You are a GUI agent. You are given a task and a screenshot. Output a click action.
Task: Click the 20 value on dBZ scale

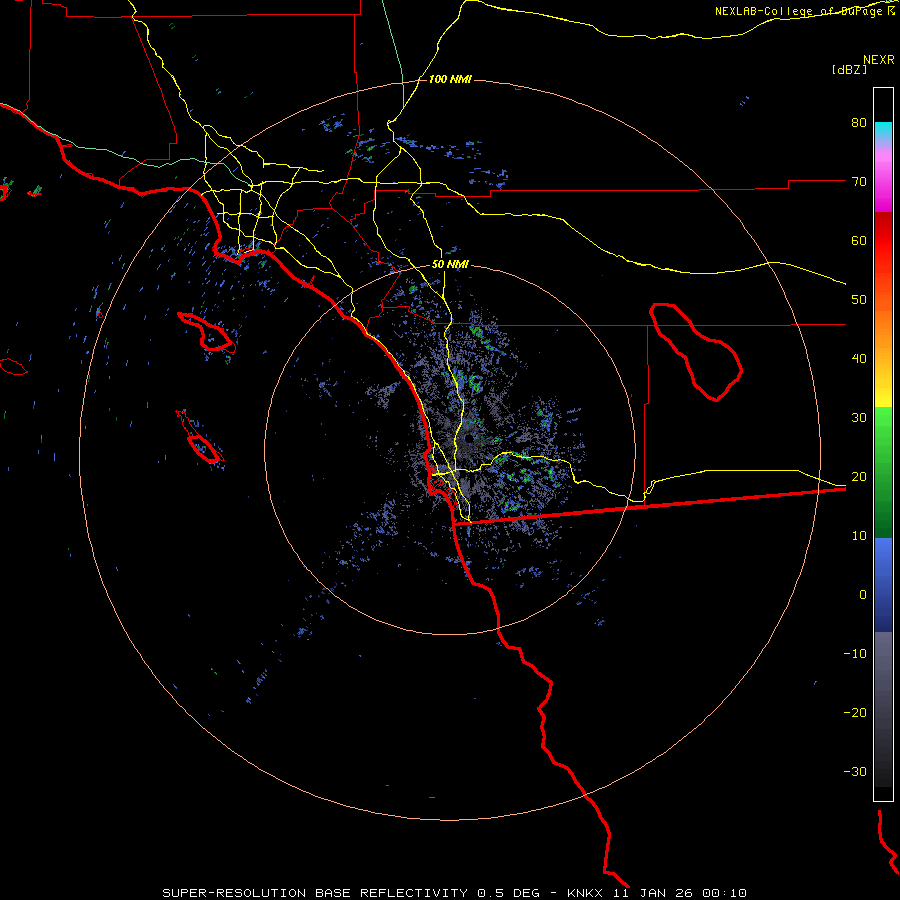click(859, 476)
